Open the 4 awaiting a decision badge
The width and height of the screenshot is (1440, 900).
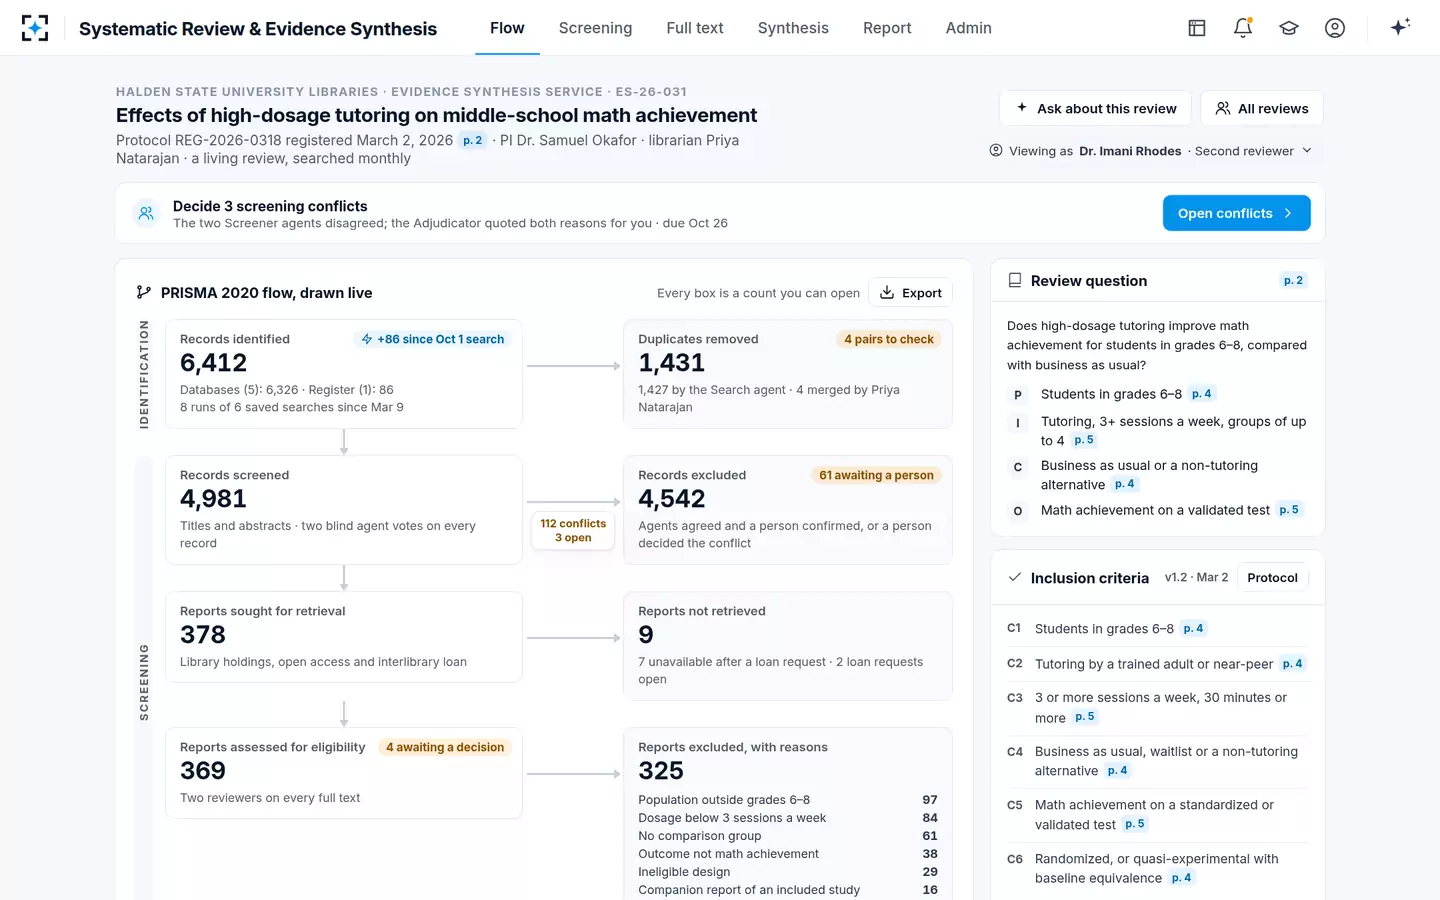tap(444, 747)
